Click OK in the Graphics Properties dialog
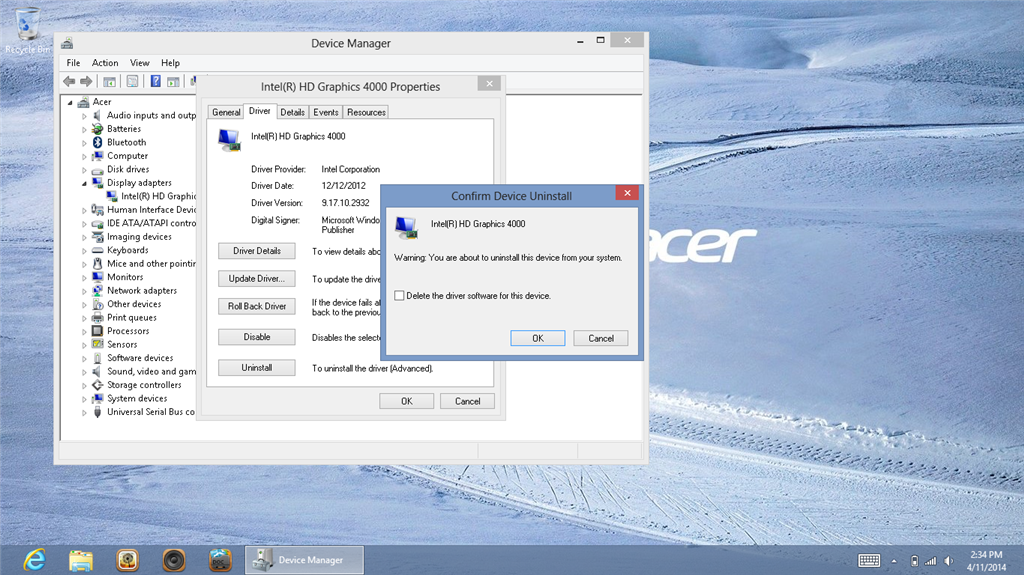The width and height of the screenshot is (1024, 575). (x=406, y=401)
